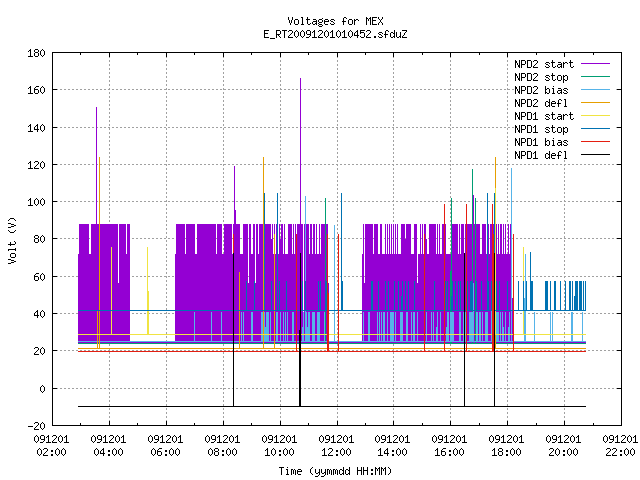
Task: Click the orange NPD2 defl legend line
Action: [x=595, y=103]
